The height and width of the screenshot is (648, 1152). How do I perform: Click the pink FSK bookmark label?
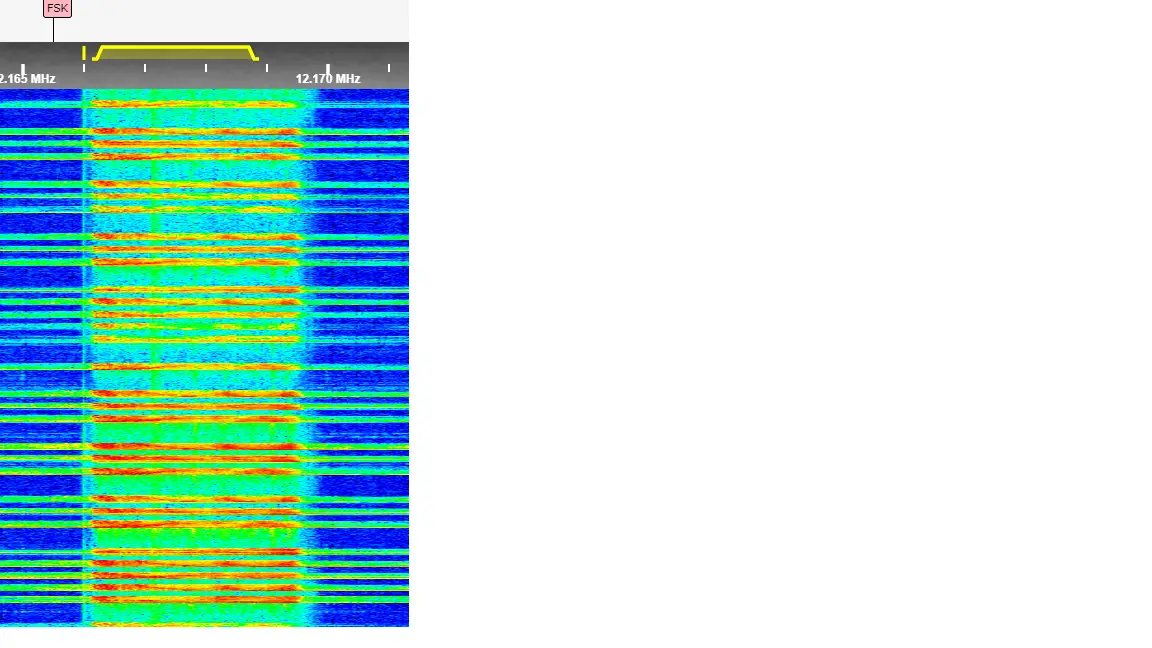[x=57, y=8]
